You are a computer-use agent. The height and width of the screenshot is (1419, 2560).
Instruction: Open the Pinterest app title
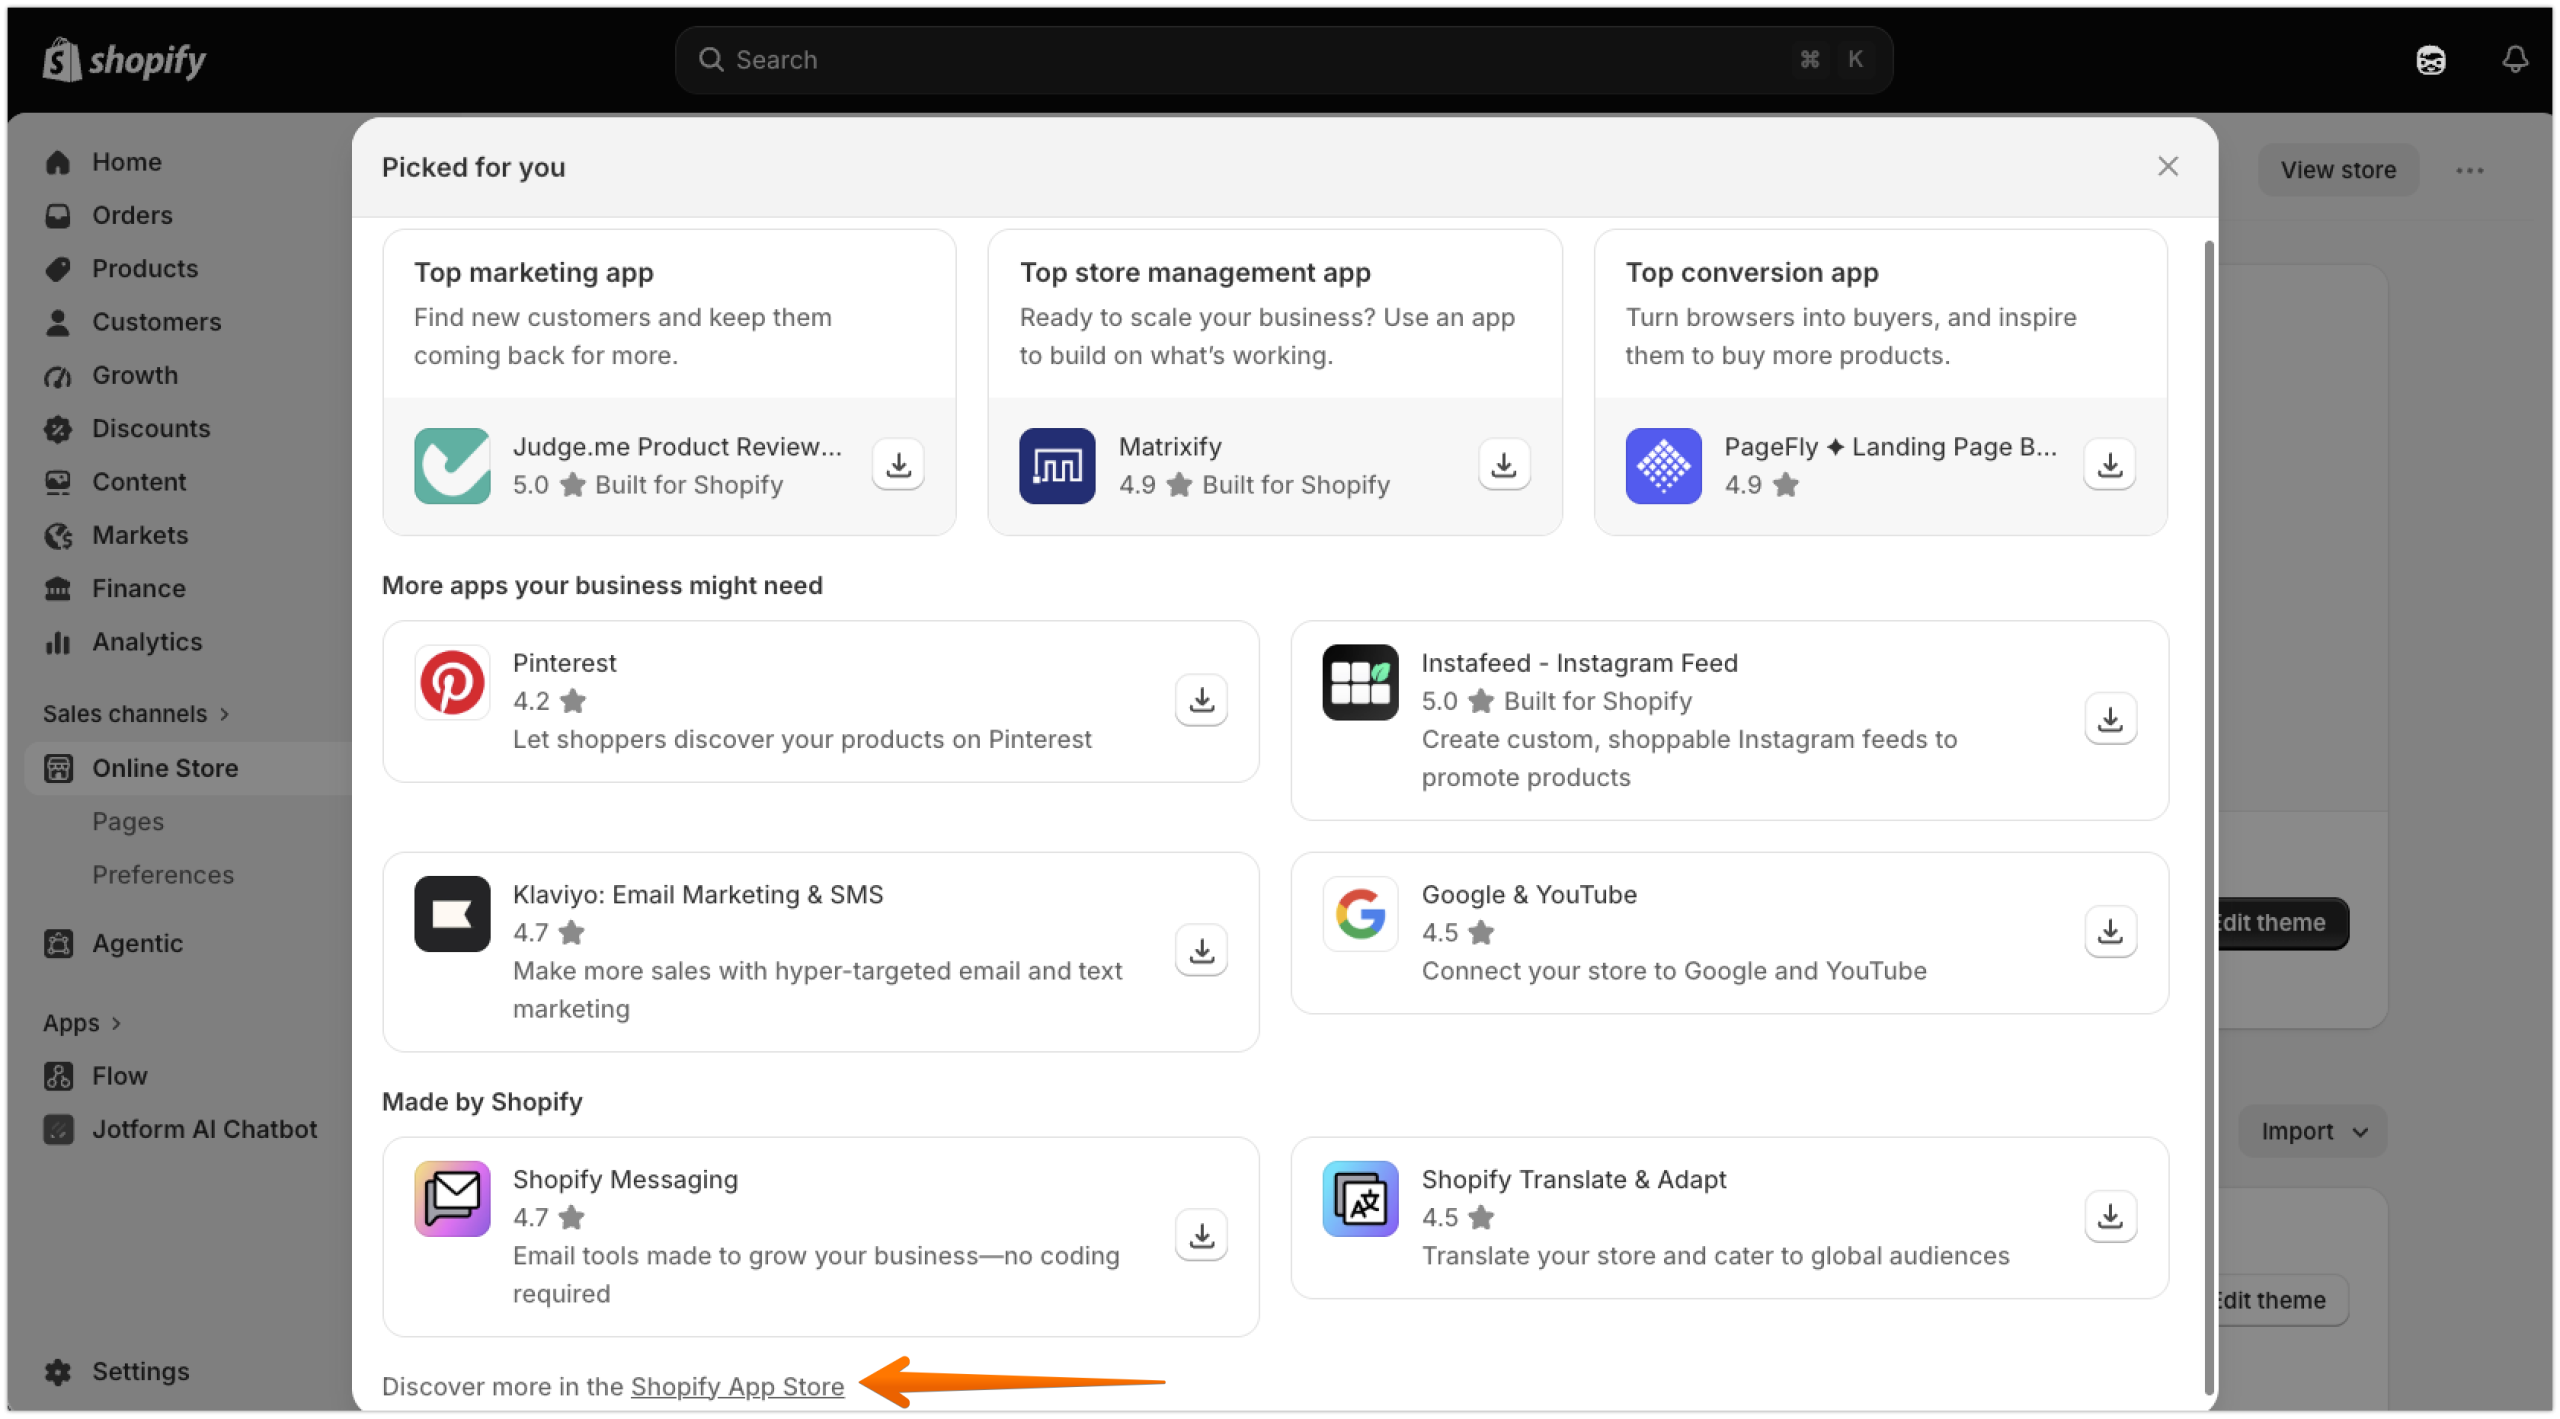[x=564, y=663]
